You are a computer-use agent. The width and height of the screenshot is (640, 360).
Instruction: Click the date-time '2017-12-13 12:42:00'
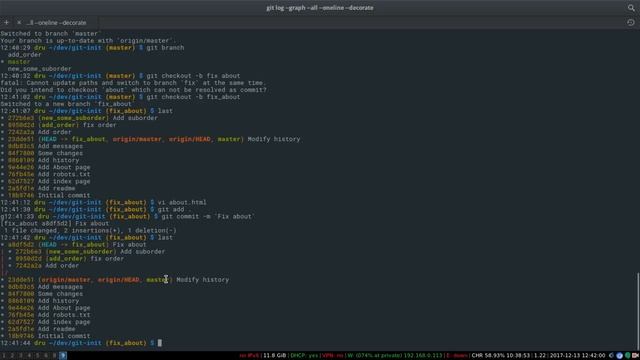coord(577,356)
